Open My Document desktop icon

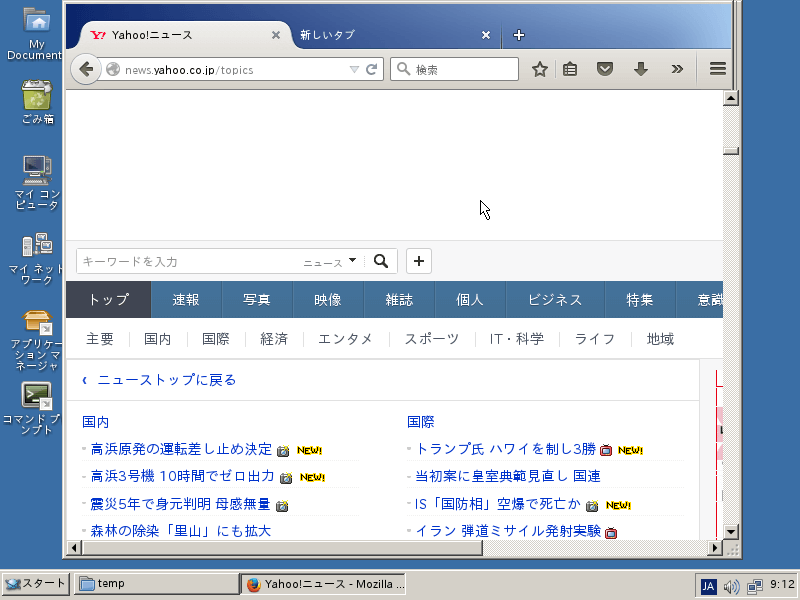(x=36, y=35)
